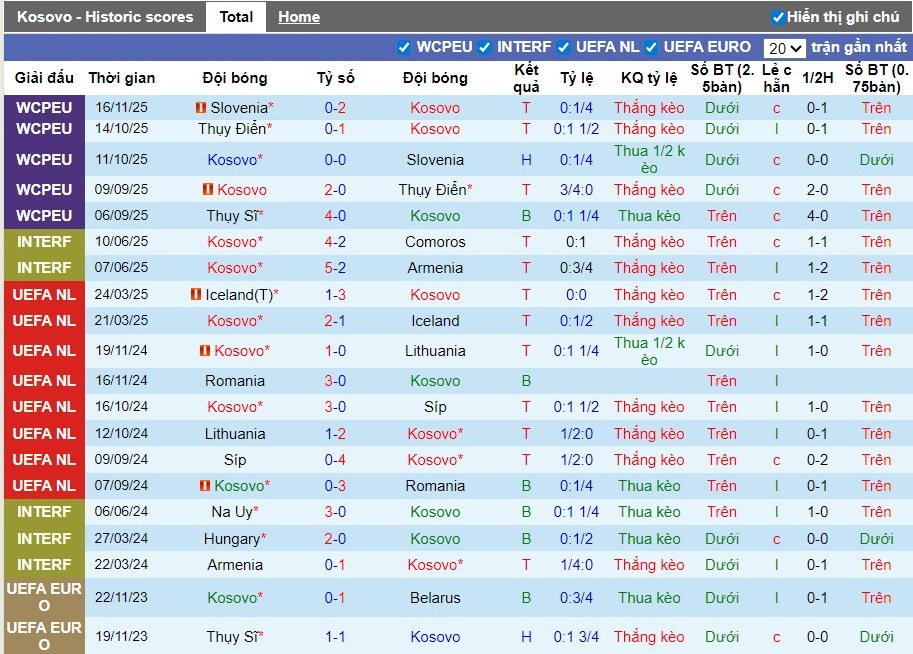Click the Hungary team link
913x654 pixels.
point(231,539)
